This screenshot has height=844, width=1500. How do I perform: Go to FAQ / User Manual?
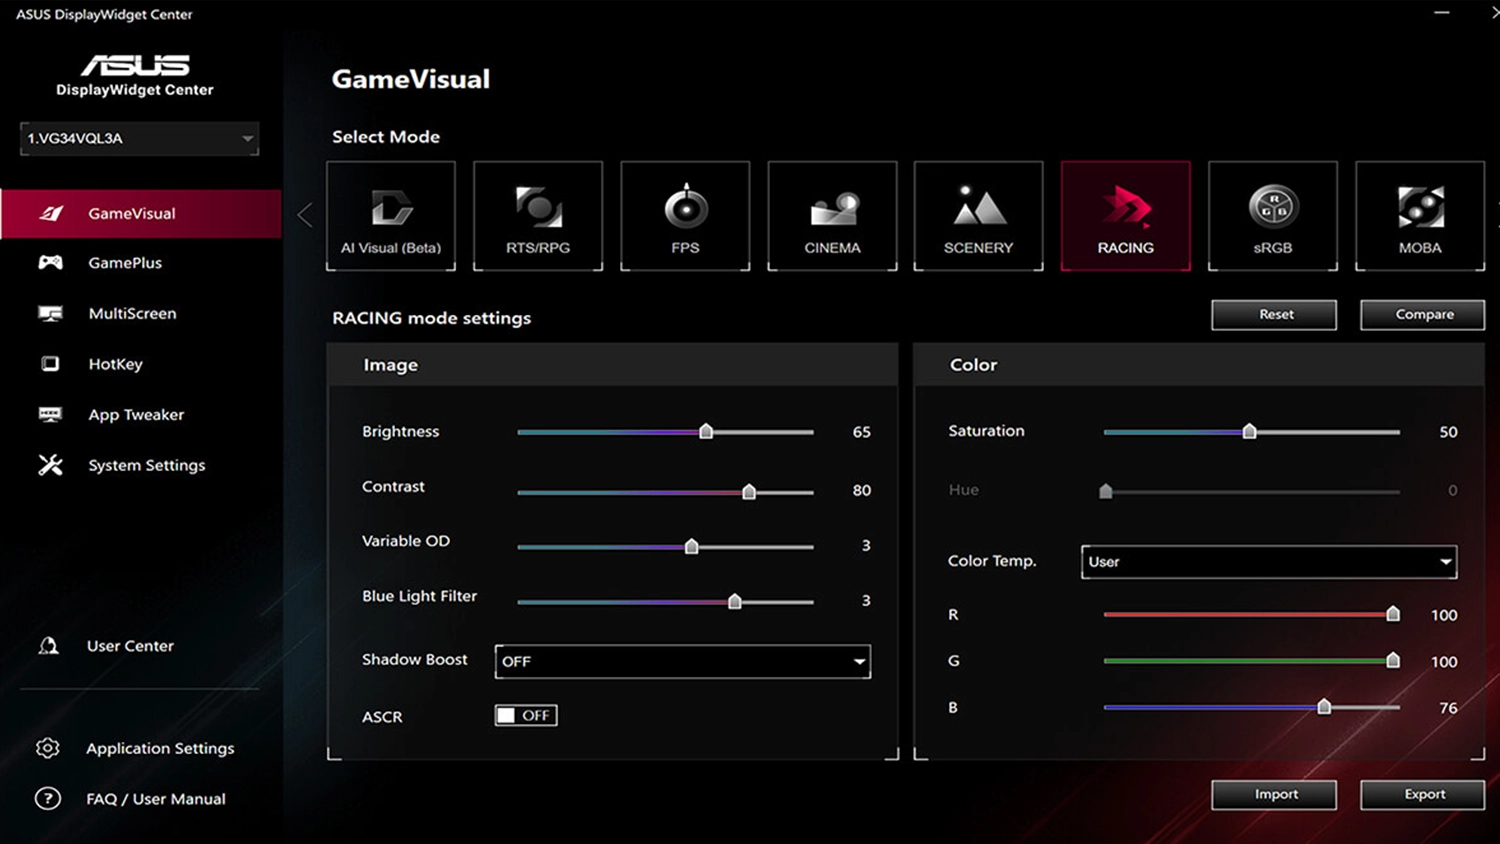156,799
